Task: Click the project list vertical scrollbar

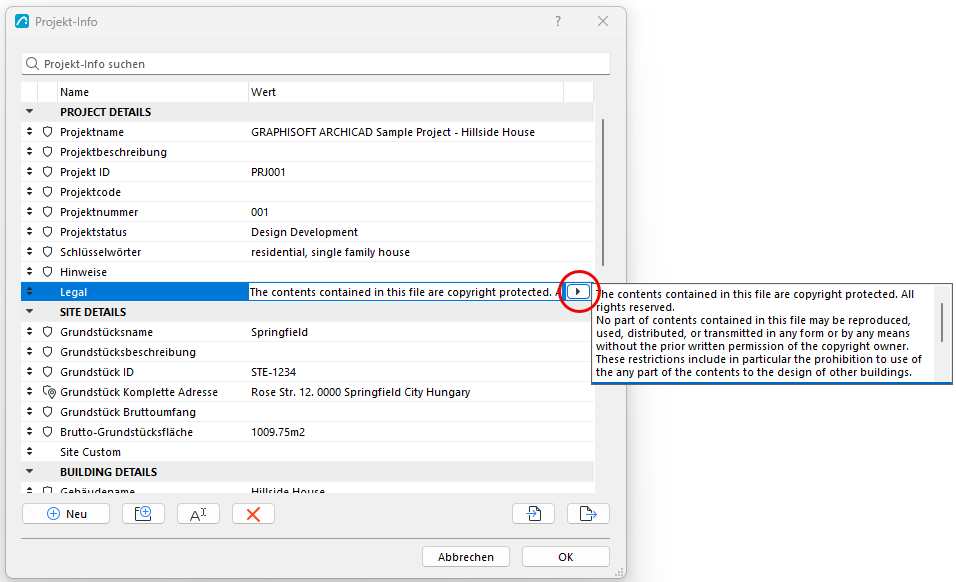Action: click(603, 193)
